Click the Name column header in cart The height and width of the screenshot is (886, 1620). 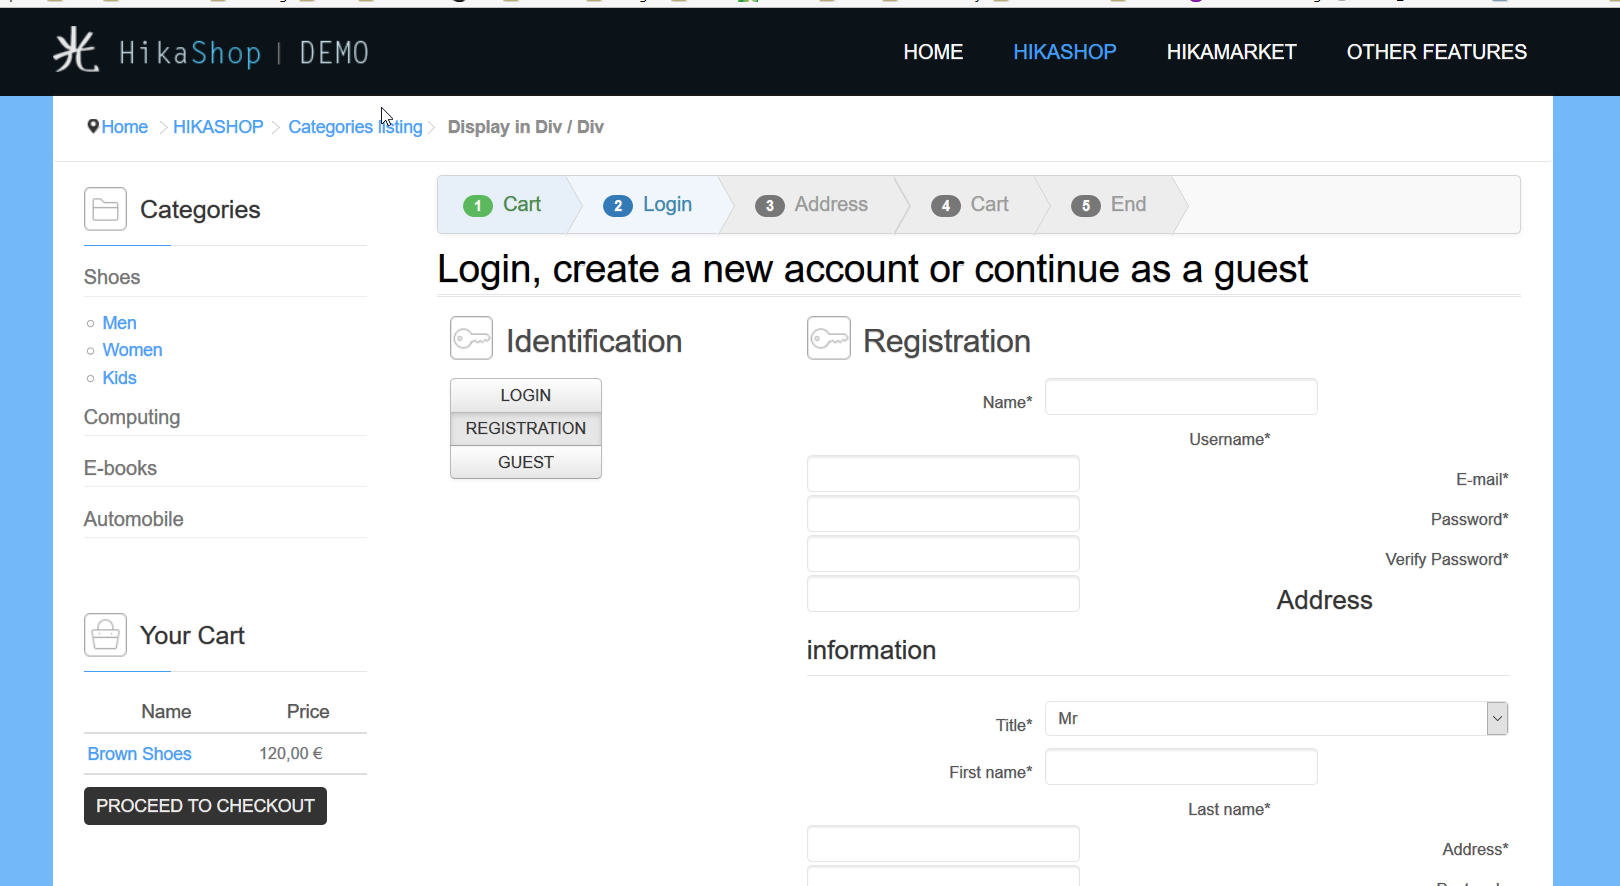166,711
